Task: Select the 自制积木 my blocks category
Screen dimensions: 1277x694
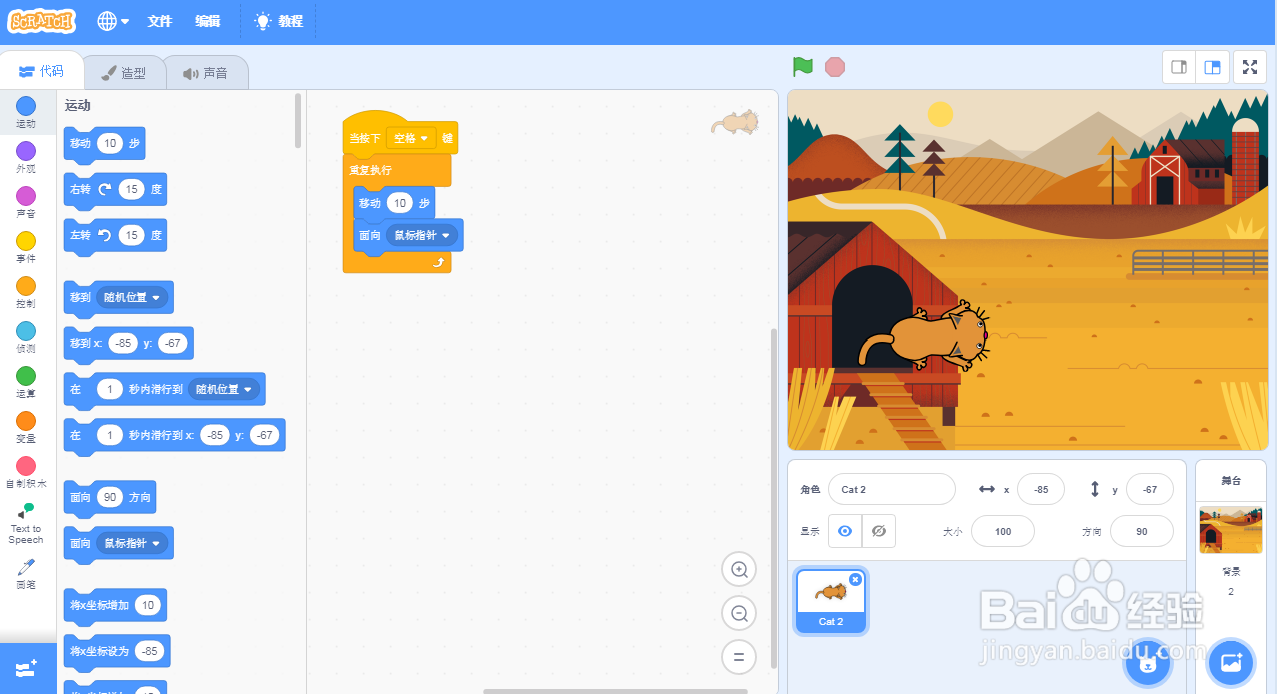Action: point(26,472)
